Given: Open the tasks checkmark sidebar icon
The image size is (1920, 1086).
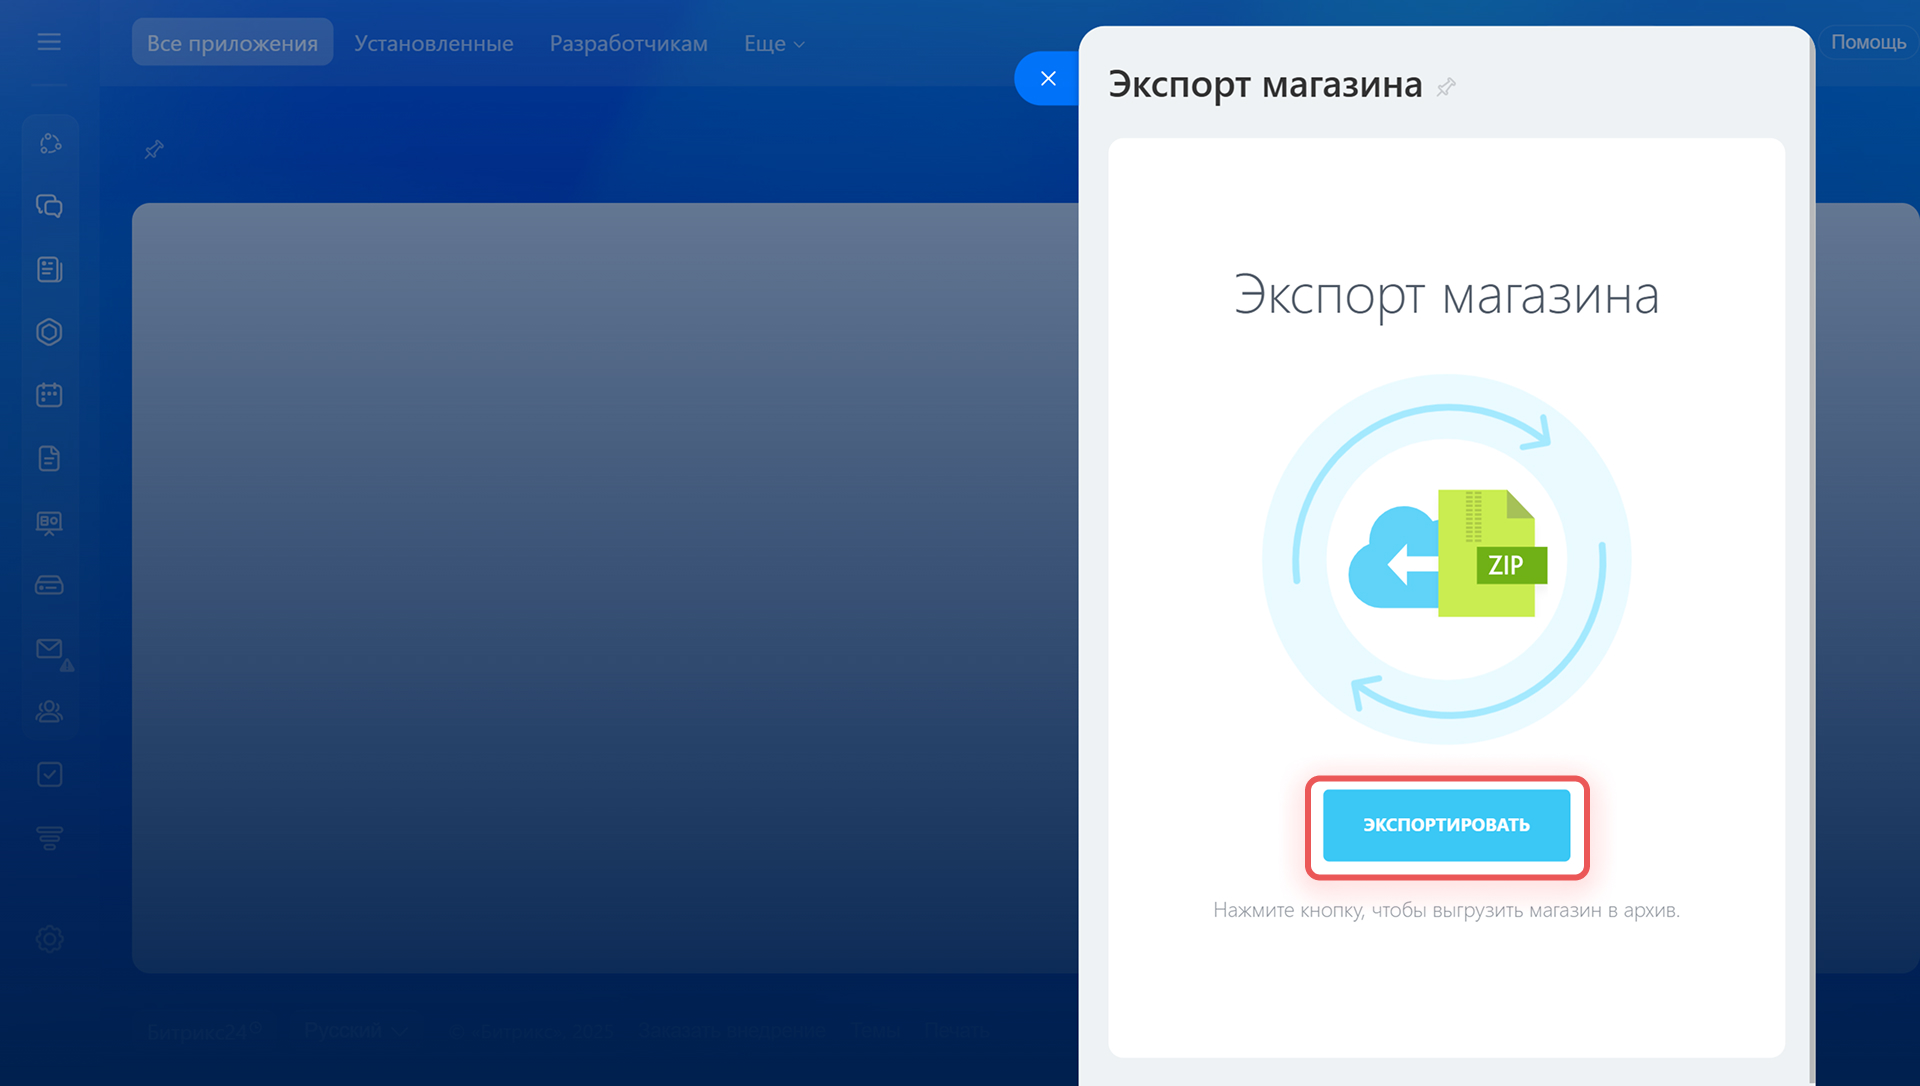Looking at the screenshot, I should 49,775.
